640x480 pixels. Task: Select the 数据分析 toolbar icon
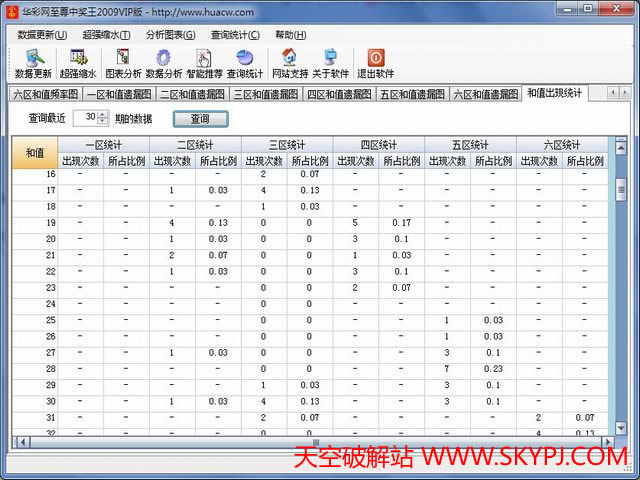pos(164,64)
